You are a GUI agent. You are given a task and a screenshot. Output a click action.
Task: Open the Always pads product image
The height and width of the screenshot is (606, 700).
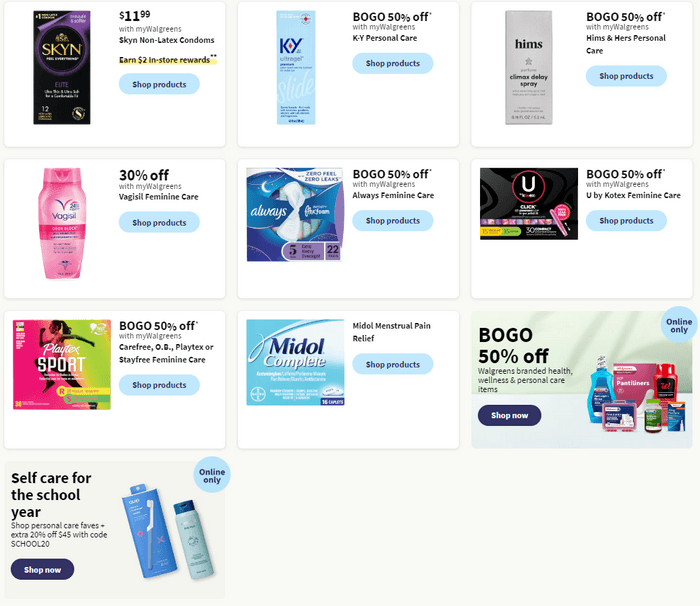click(295, 214)
